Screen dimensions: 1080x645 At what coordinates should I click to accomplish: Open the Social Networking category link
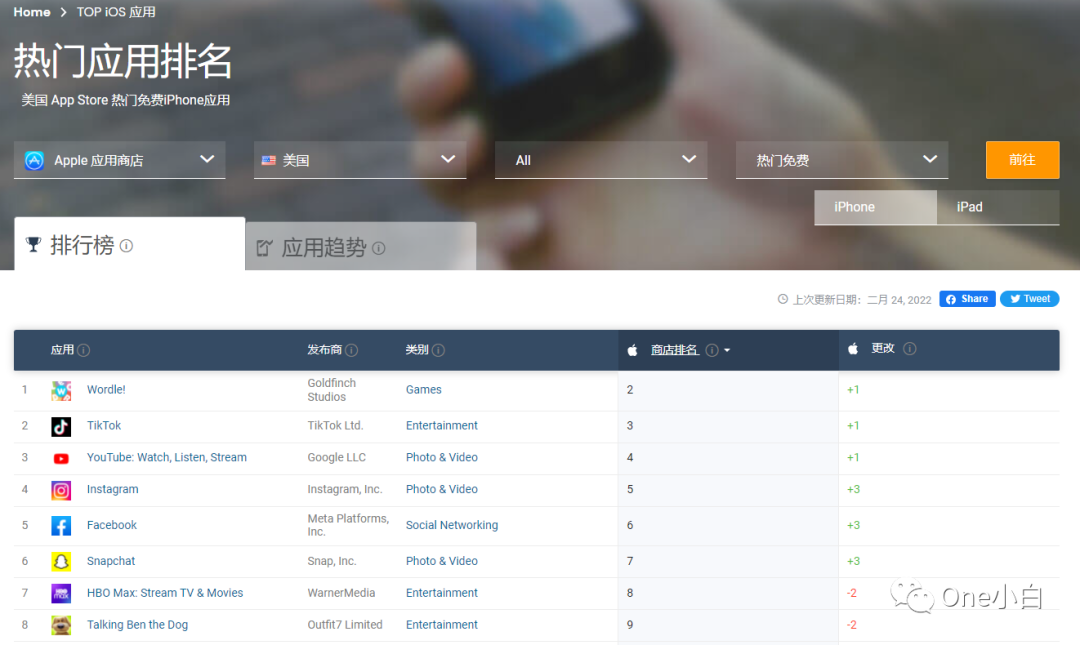pos(451,525)
